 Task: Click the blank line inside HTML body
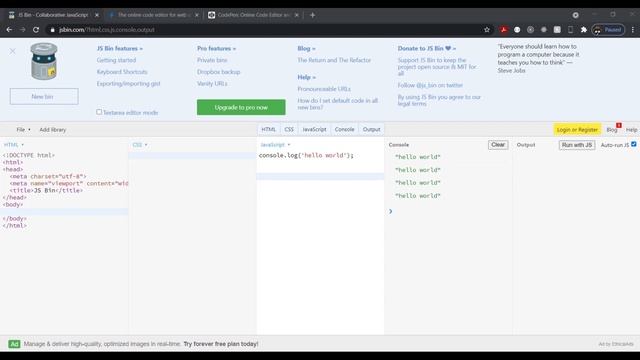click(64, 211)
